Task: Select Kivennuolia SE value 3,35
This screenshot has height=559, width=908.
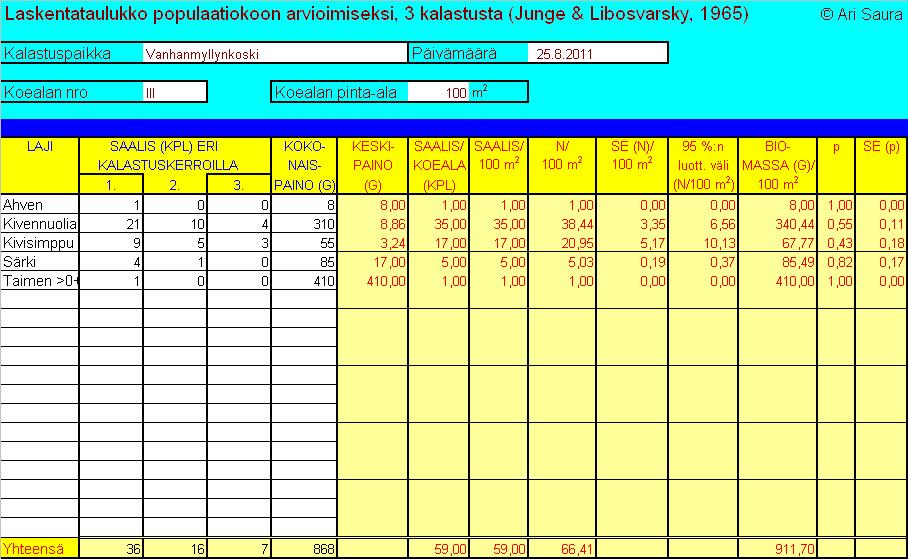Action: coord(632,224)
